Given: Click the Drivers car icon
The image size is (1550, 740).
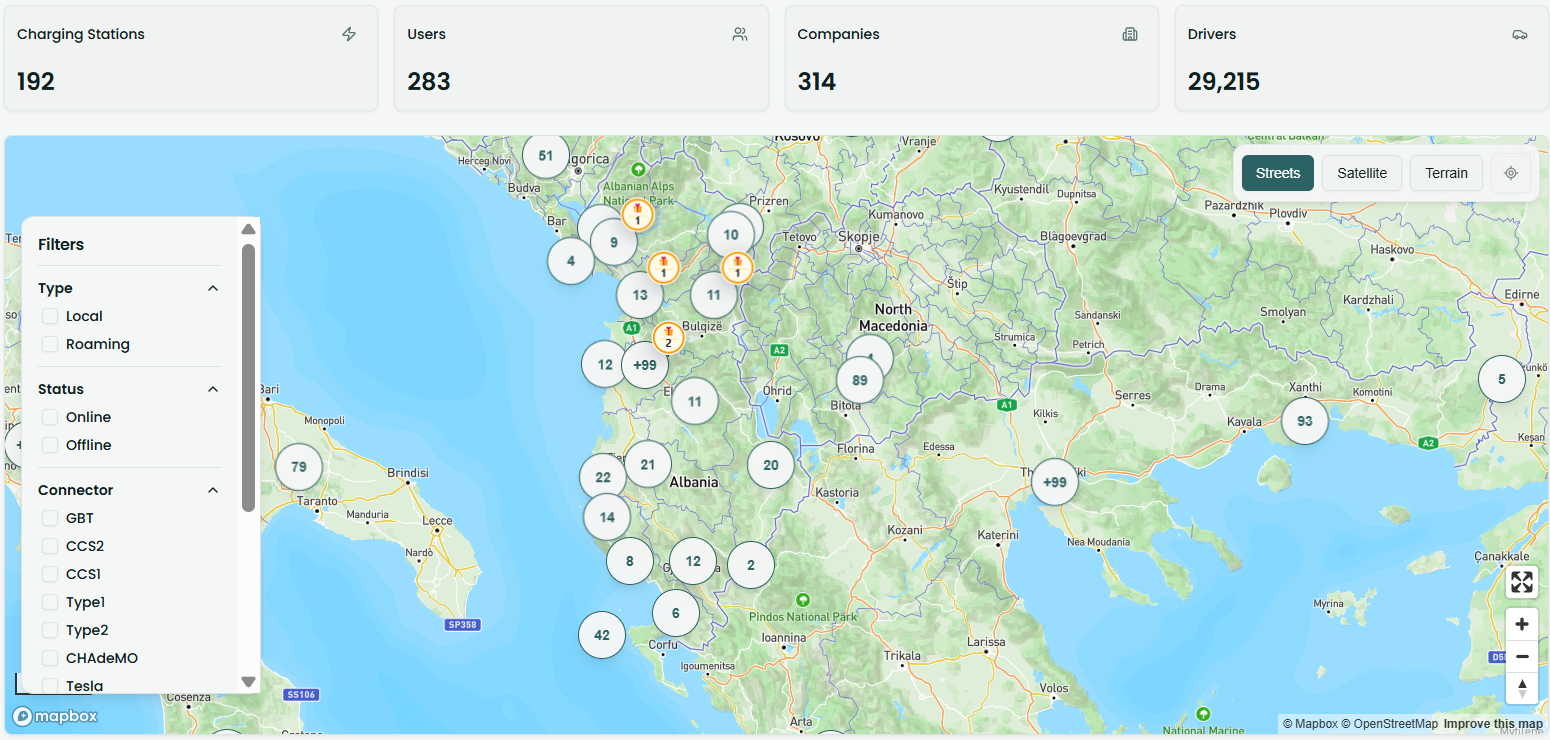Looking at the screenshot, I should (x=1520, y=34).
